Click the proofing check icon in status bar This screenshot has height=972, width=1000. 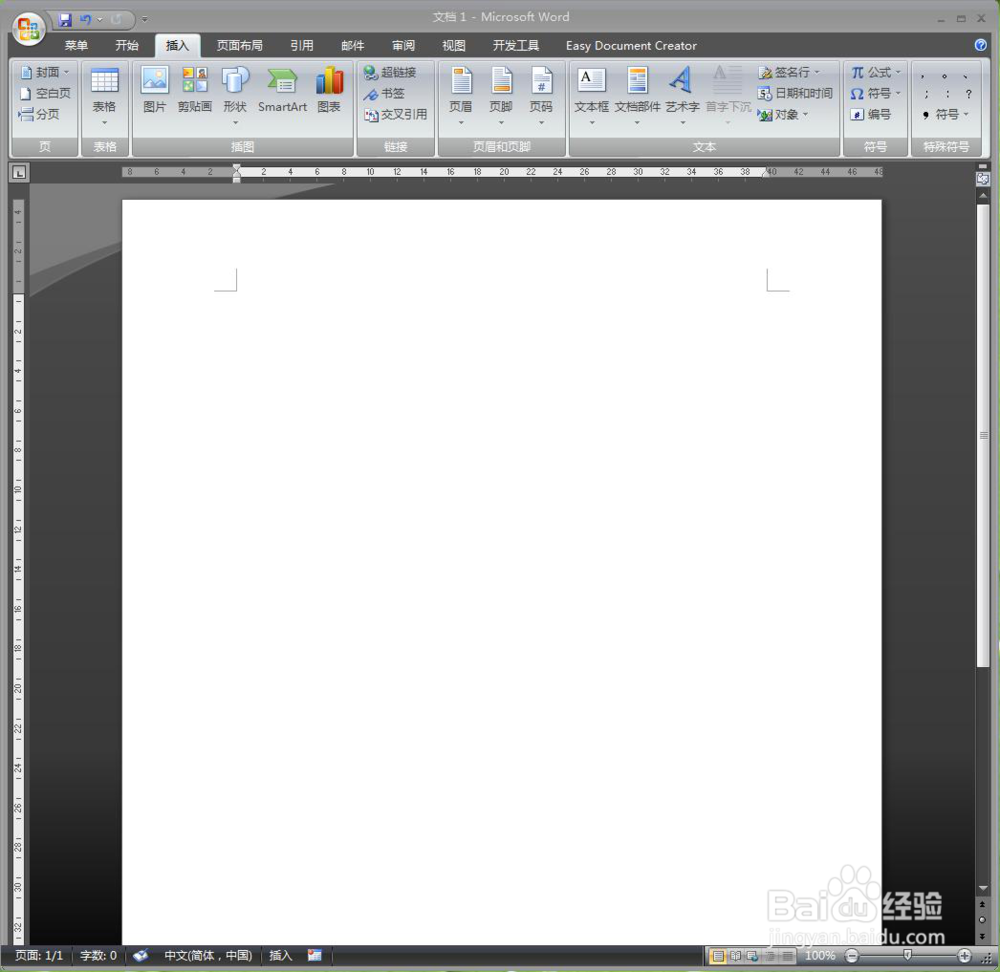click(140, 955)
